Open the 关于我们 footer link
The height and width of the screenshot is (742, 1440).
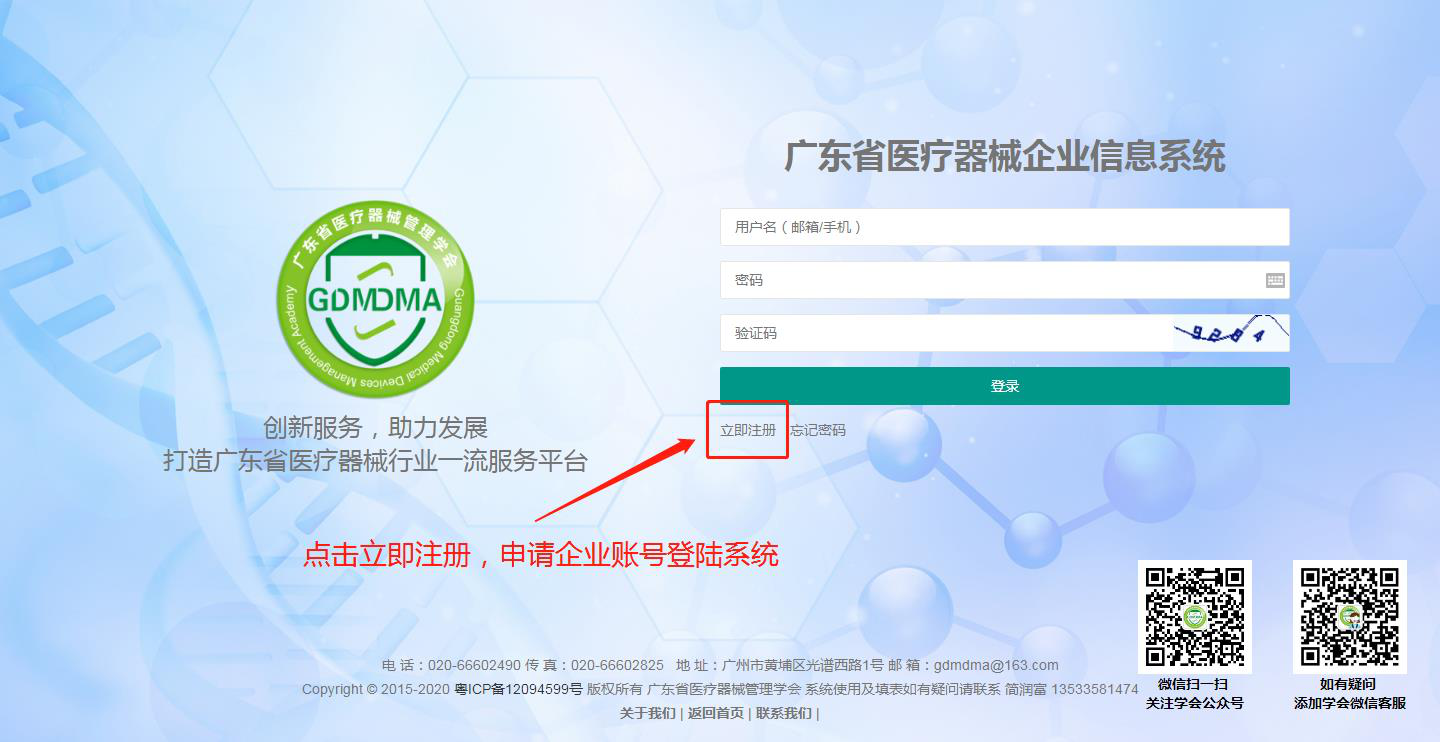(x=647, y=713)
